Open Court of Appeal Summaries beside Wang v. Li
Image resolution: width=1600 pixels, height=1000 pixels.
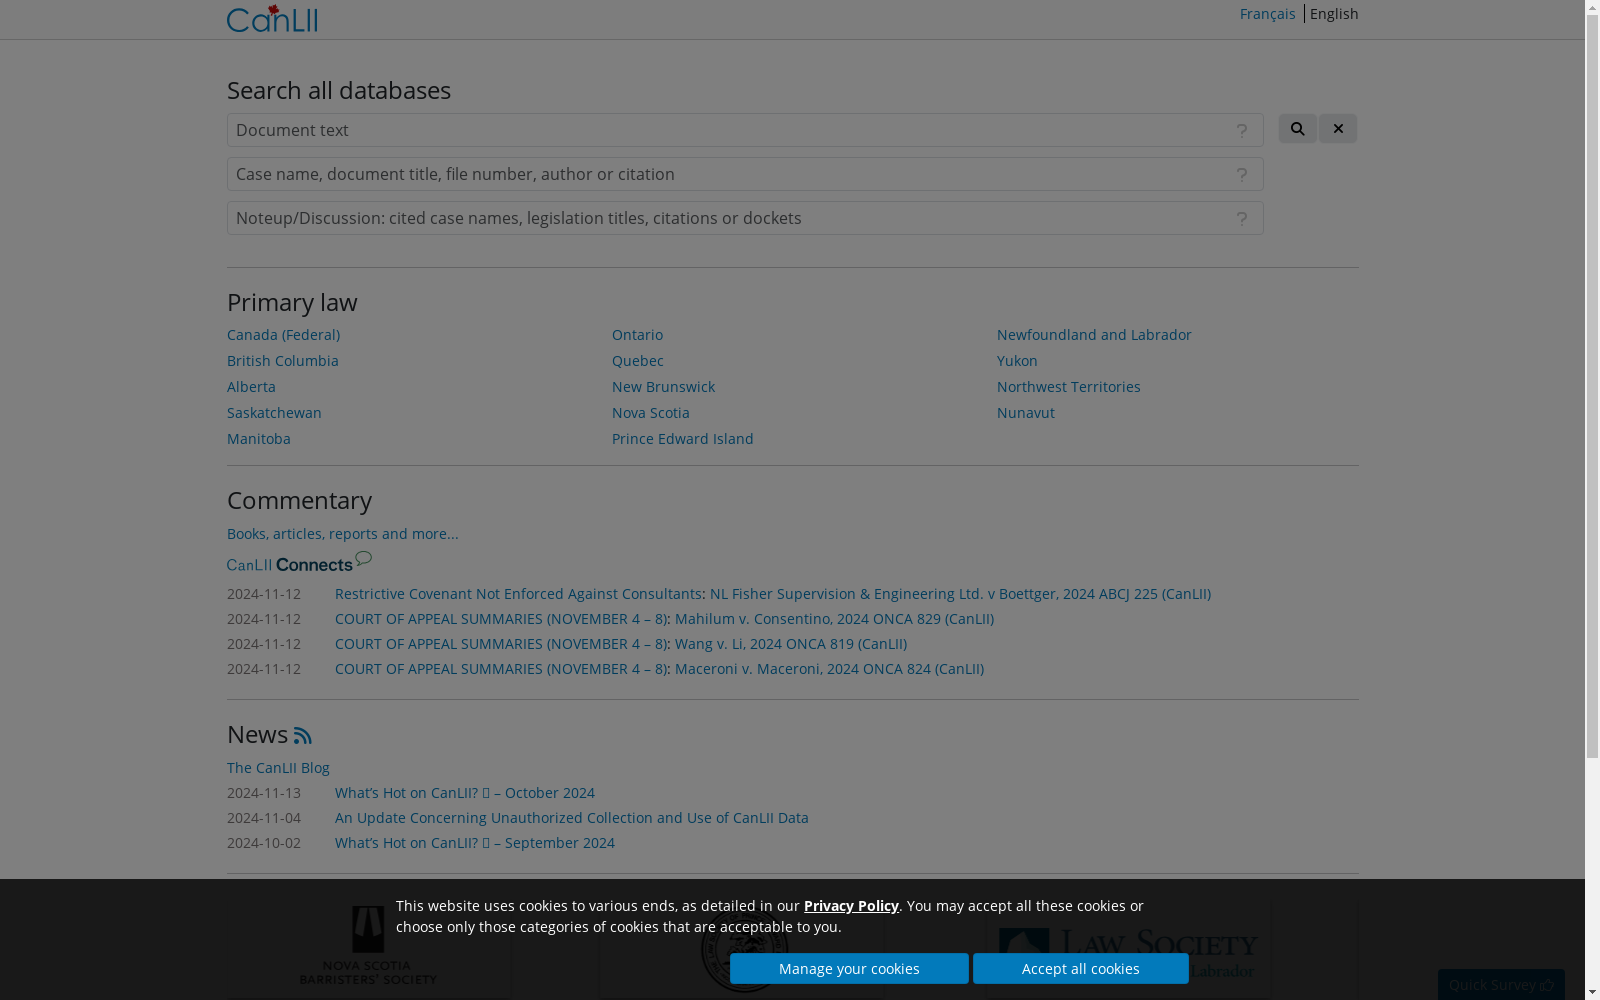pyautogui.click(x=500, y=644)
